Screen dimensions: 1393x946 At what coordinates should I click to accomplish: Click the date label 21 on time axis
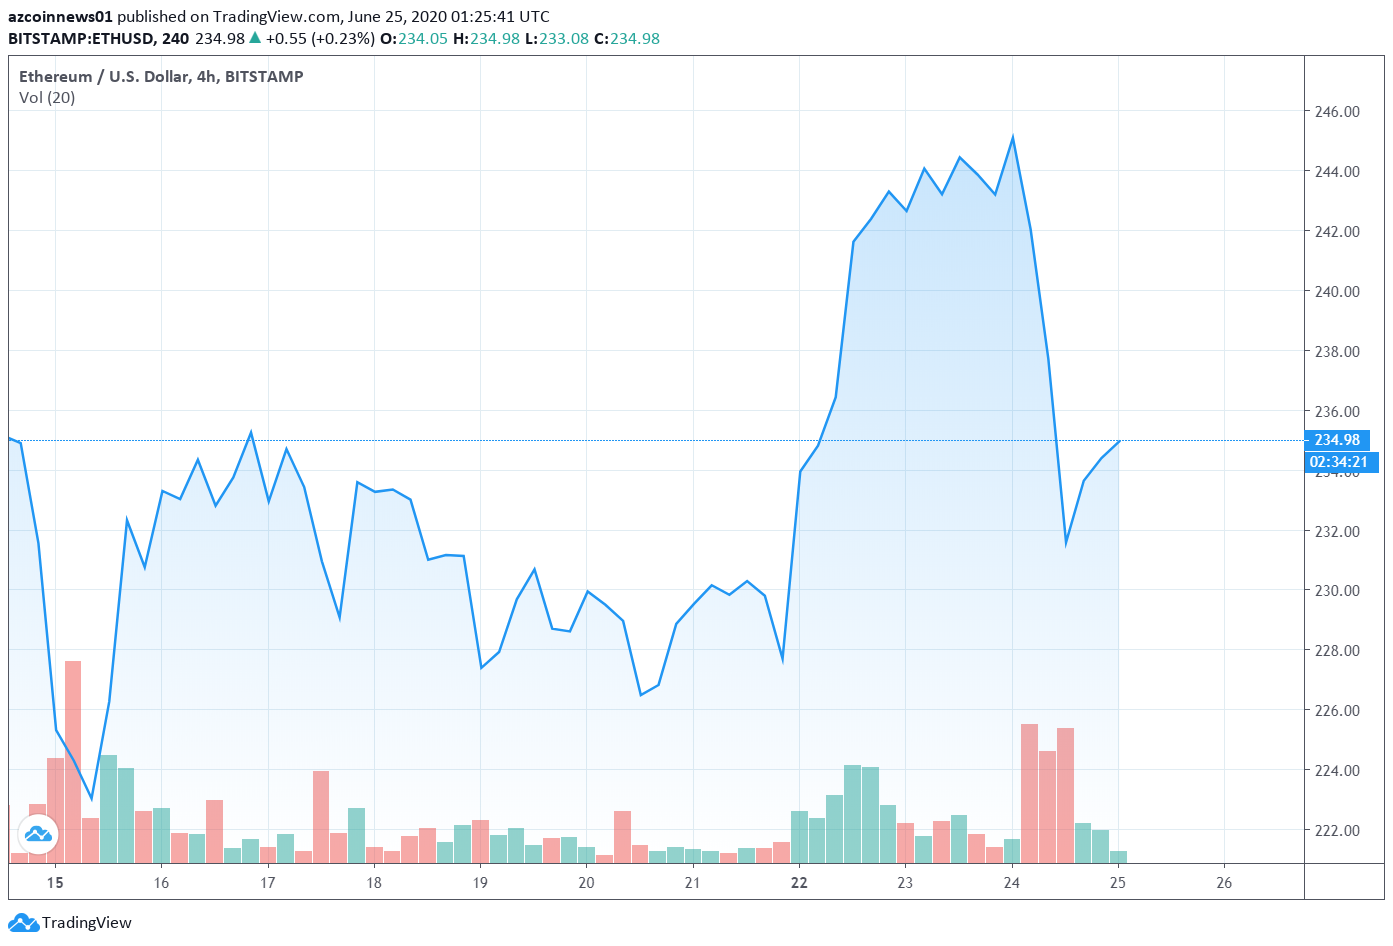click(692, 882)
